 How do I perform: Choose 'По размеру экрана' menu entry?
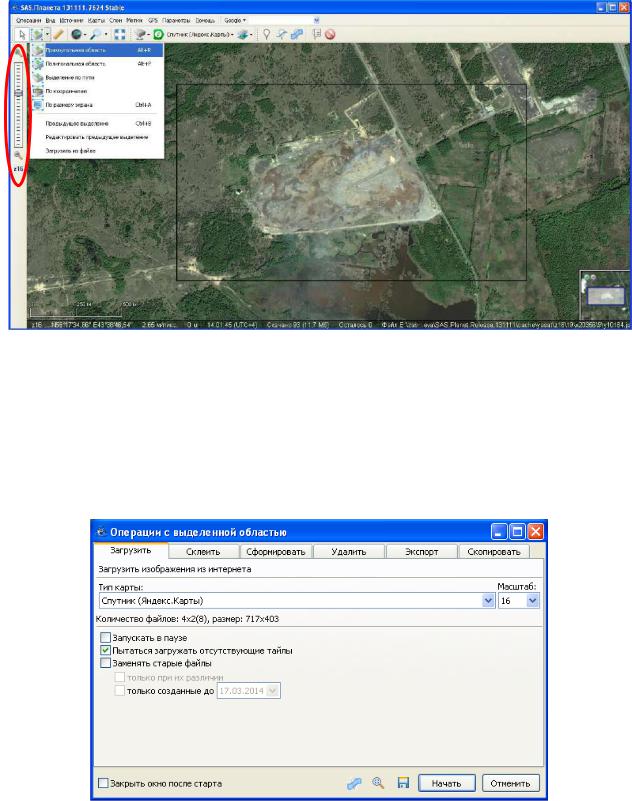[97, 105]
